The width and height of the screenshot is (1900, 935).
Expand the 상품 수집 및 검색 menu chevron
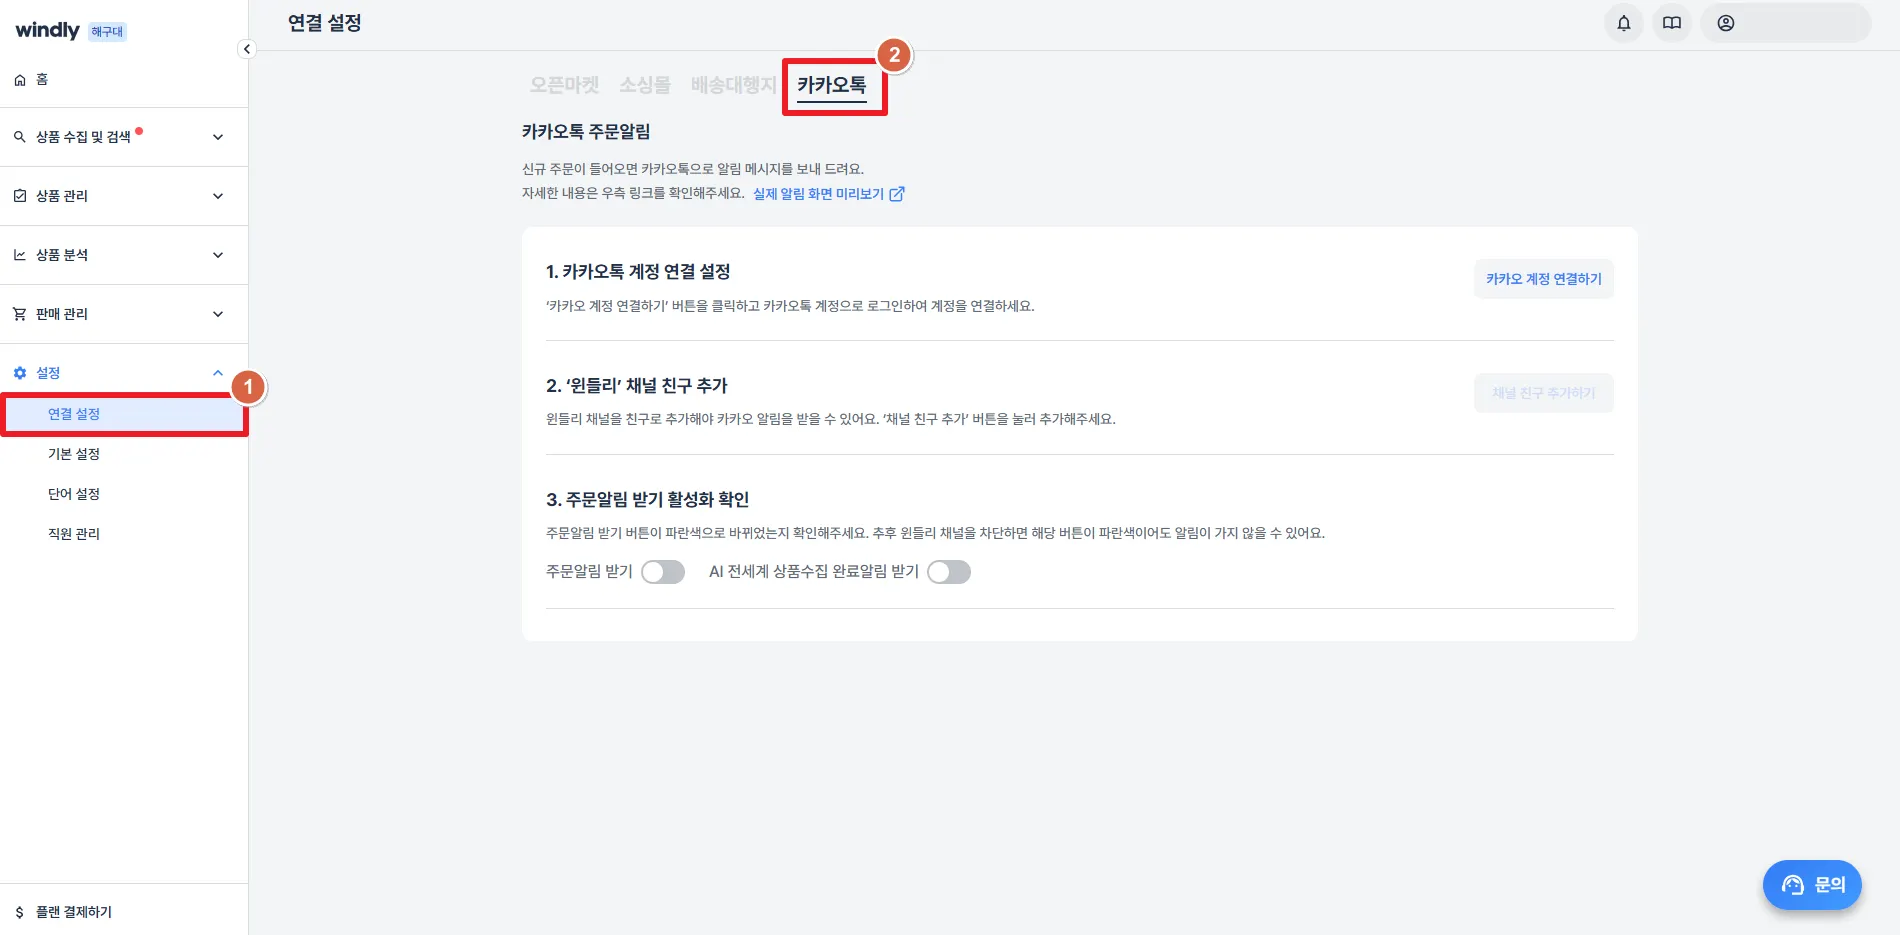(218, 137)
